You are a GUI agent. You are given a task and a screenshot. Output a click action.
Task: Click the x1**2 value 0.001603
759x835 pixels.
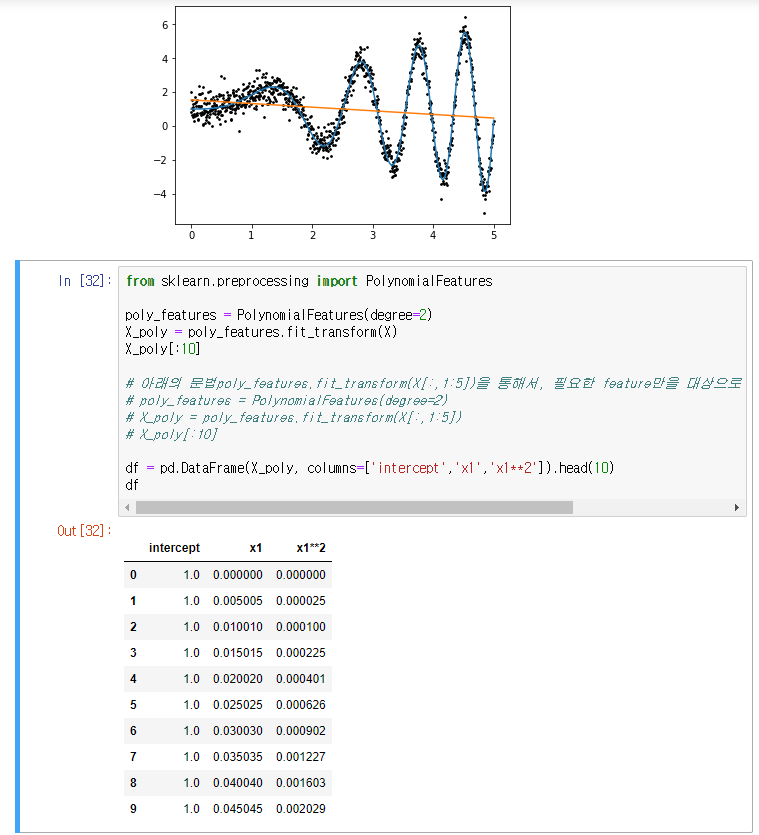pyautogui.click(x=301, y=782)
